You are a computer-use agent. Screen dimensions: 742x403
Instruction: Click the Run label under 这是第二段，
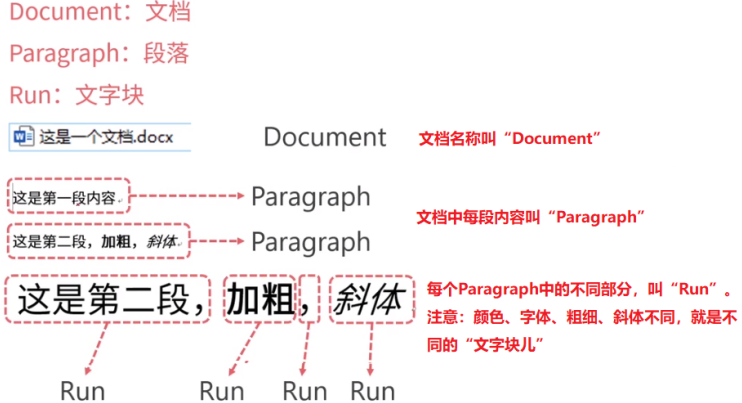tap(83, 391)
